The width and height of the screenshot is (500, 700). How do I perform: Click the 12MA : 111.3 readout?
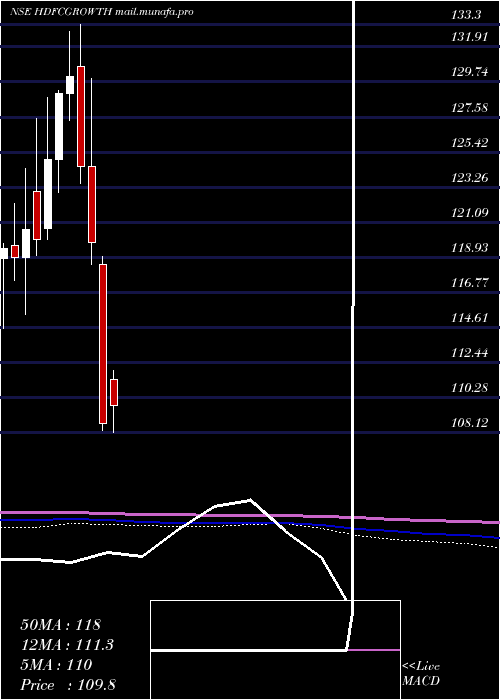[x=67, y=645]
